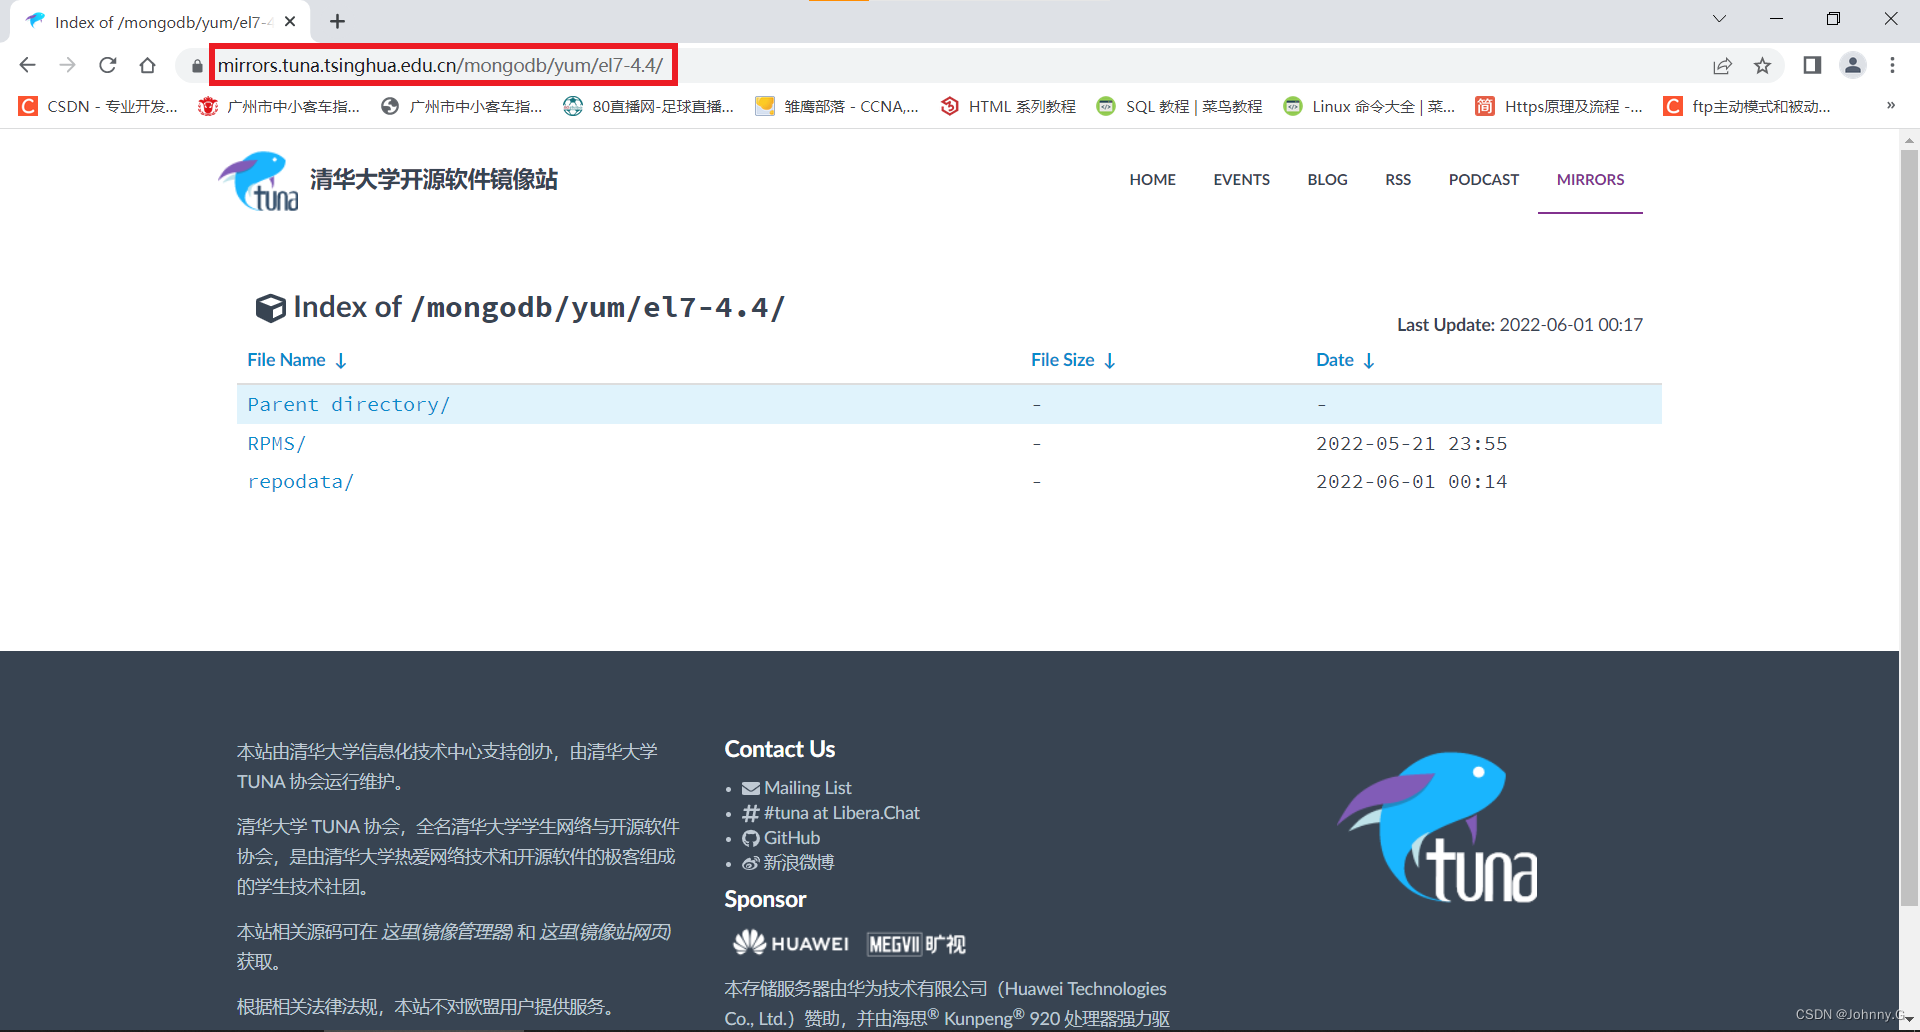
Task: Open the Parent directory/ link
Action: coord(348,404)
